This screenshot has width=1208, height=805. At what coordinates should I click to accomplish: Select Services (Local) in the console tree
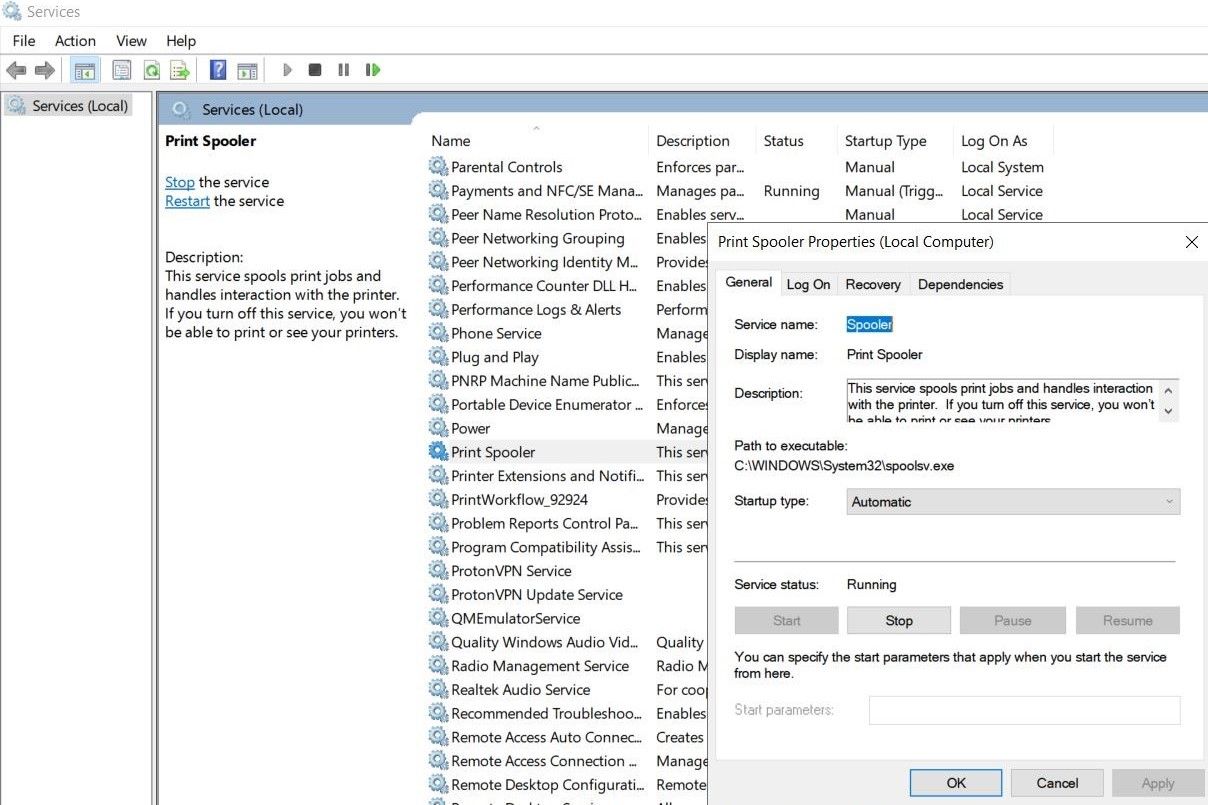coord(79,106)
